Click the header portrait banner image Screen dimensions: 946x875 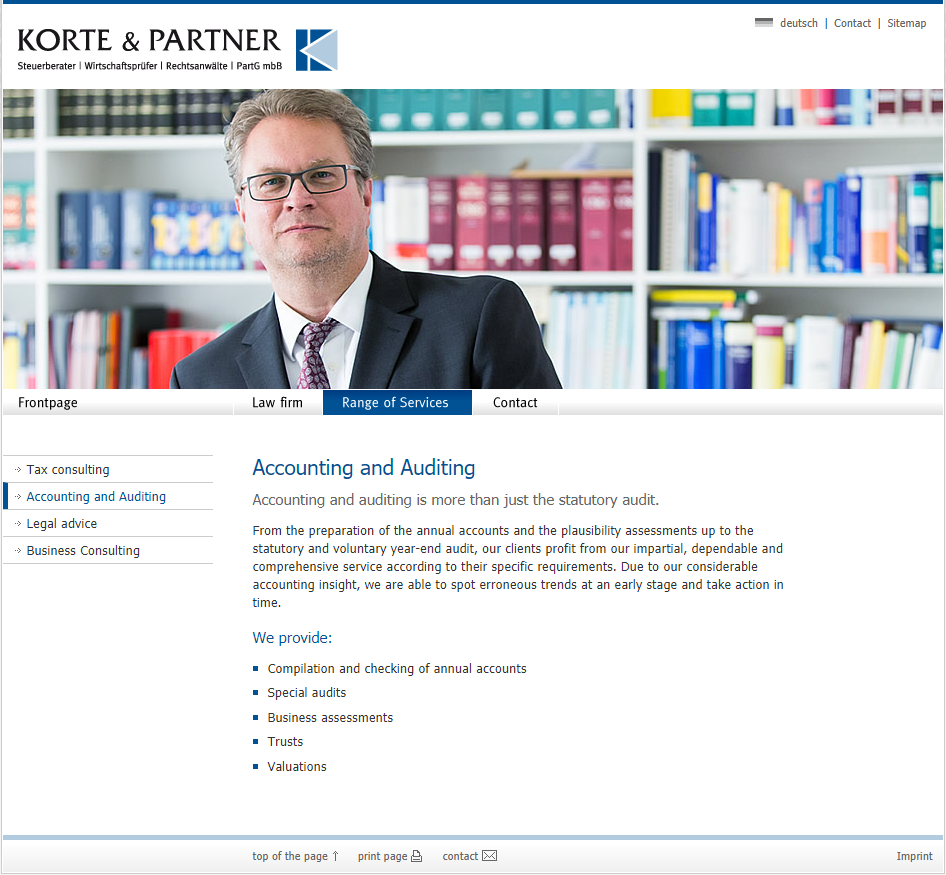473,239
